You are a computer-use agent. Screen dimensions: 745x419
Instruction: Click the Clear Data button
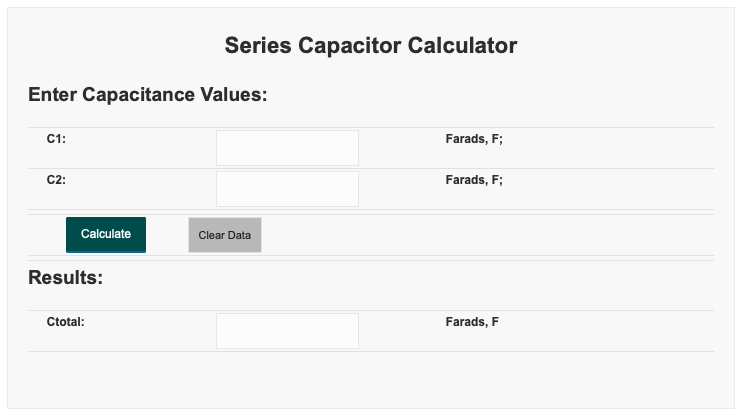(225, 235)
